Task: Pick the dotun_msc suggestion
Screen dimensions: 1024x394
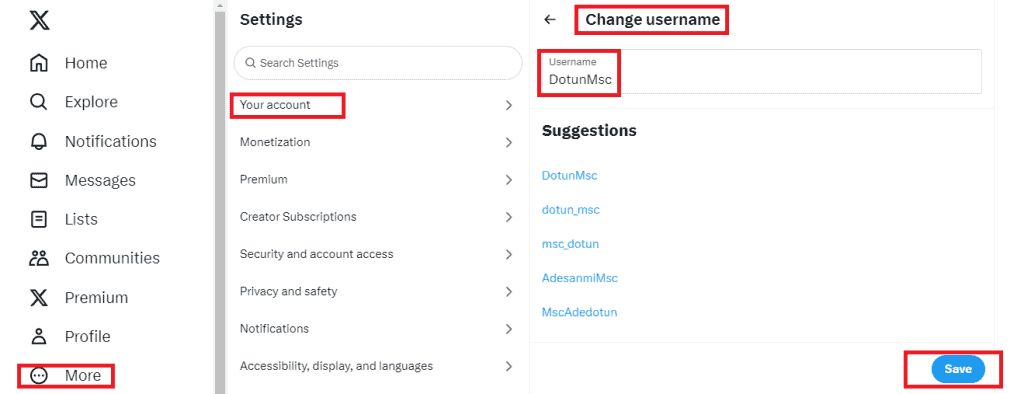Action: [571, 210]
